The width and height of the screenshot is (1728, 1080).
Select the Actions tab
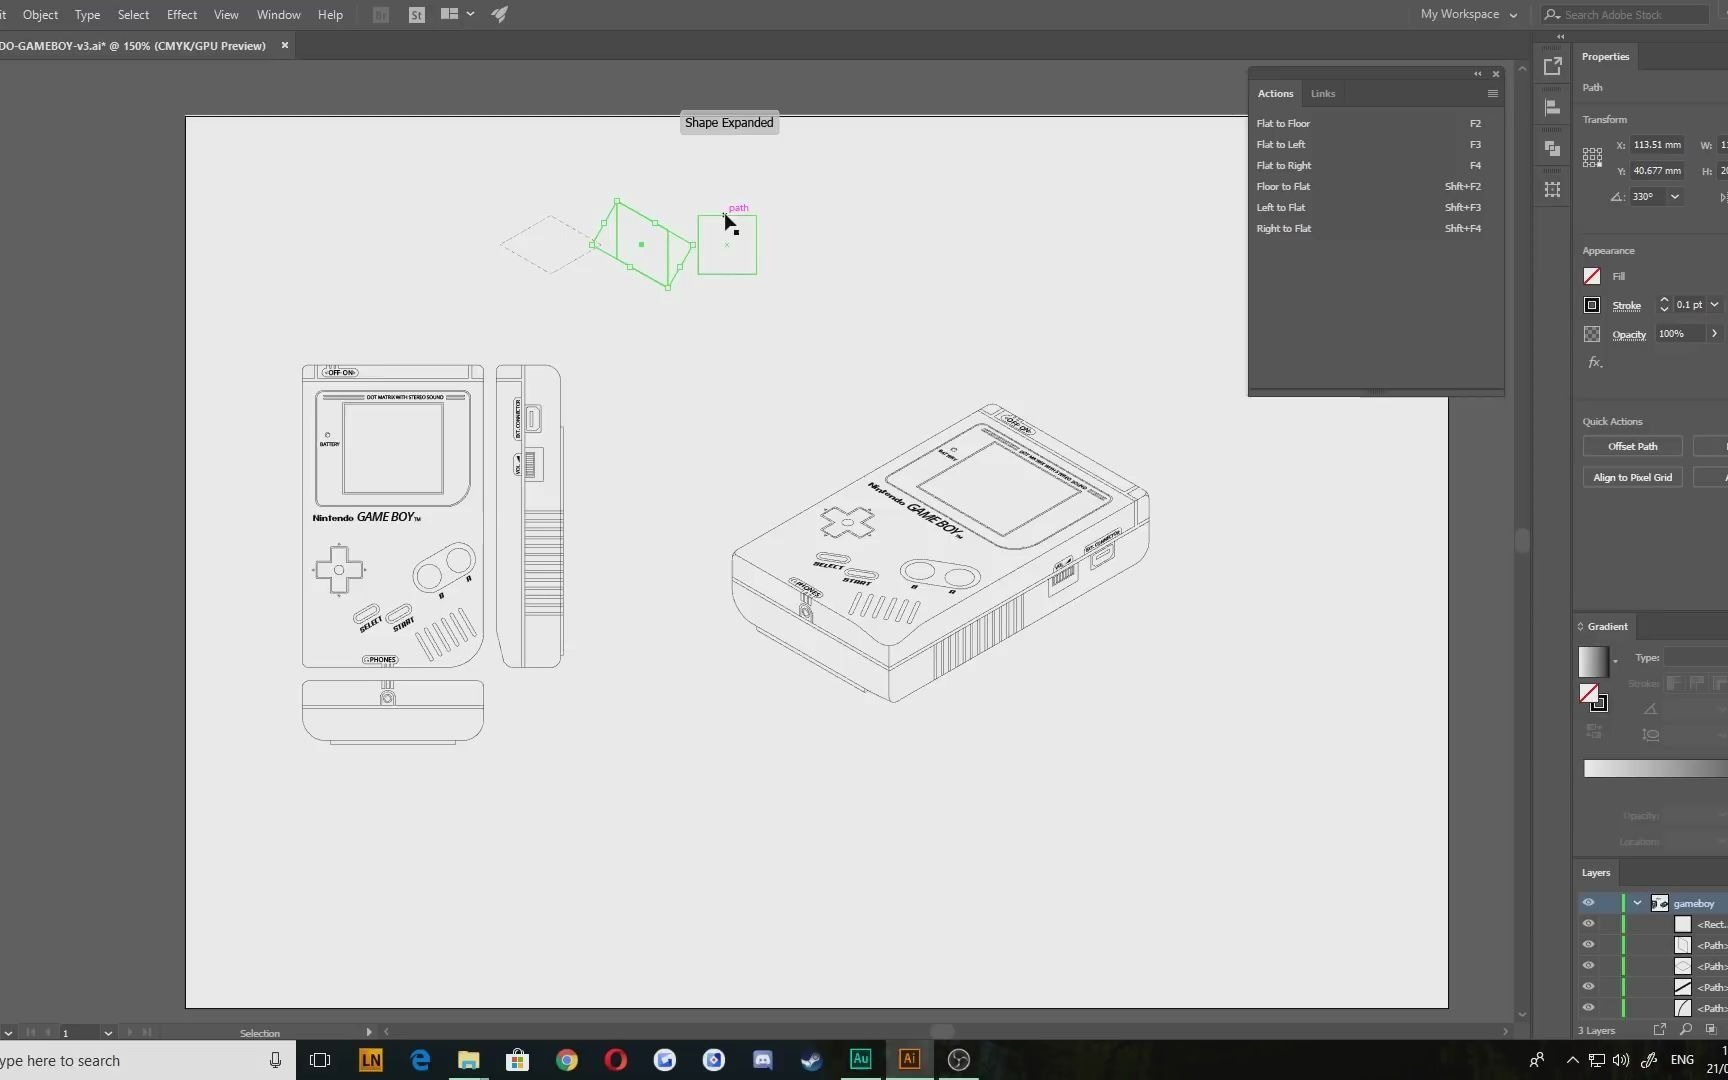1275,94
